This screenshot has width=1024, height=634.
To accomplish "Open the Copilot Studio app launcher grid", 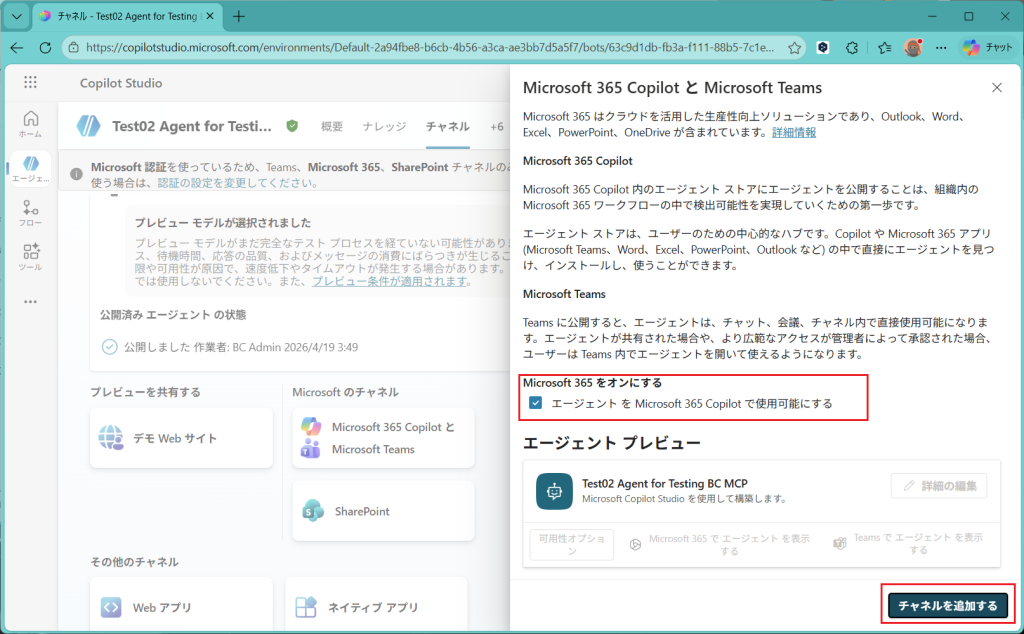I will point(30,83).
